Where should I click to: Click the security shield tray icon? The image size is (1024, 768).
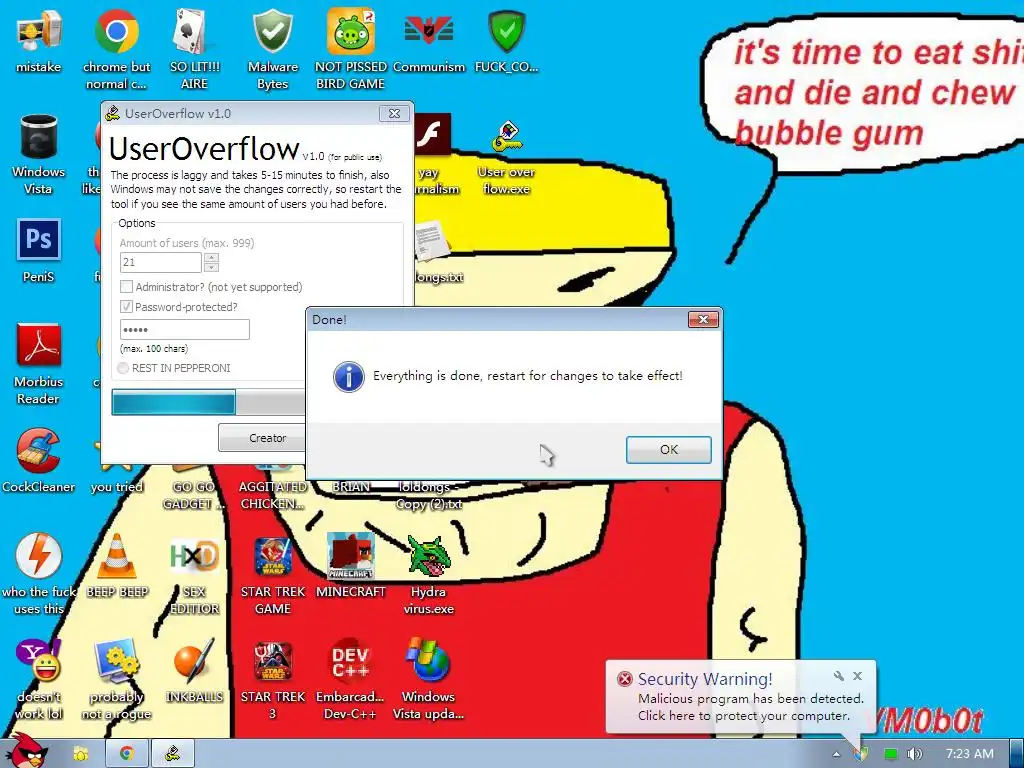862,754
